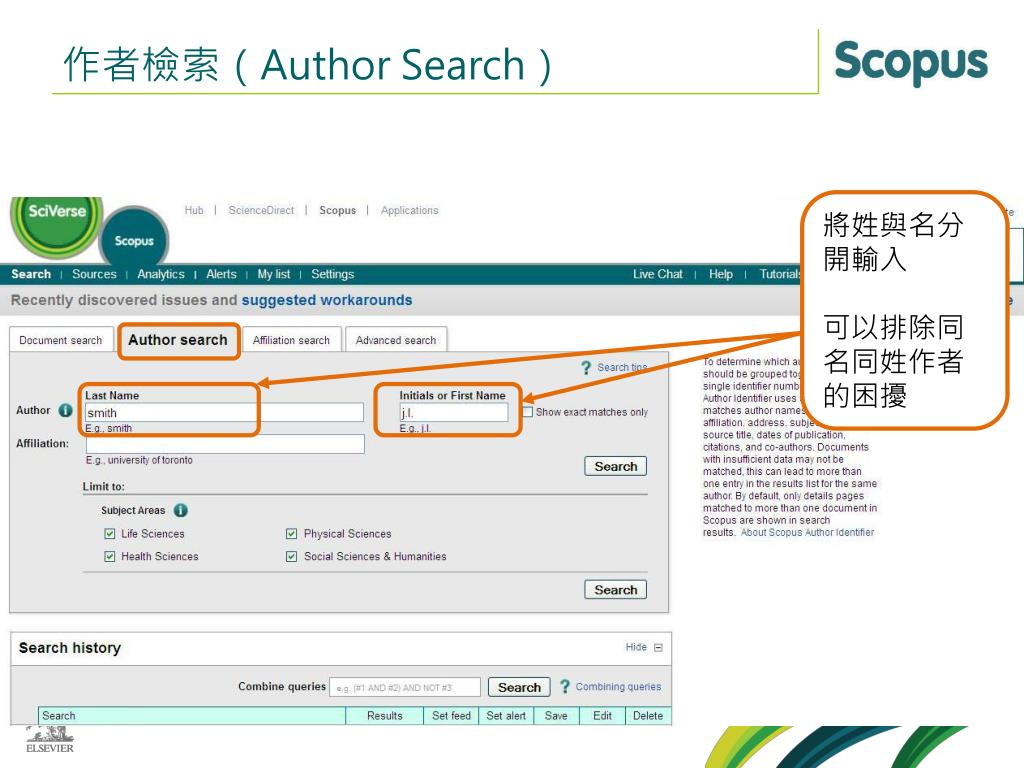1024x768 pixels.
Task: Go to the Hub link
Action: point(194,210)
